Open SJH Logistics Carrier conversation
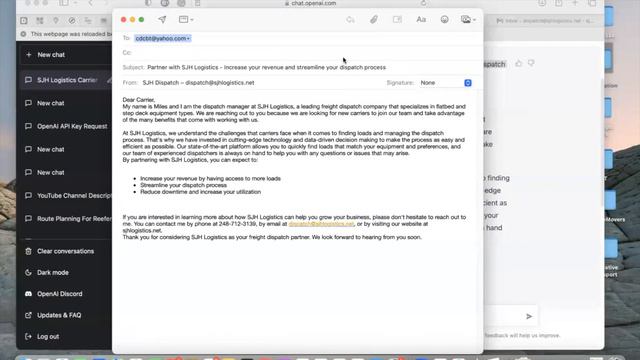This screenshot has width=640, height=360. (x=64, y=80)
